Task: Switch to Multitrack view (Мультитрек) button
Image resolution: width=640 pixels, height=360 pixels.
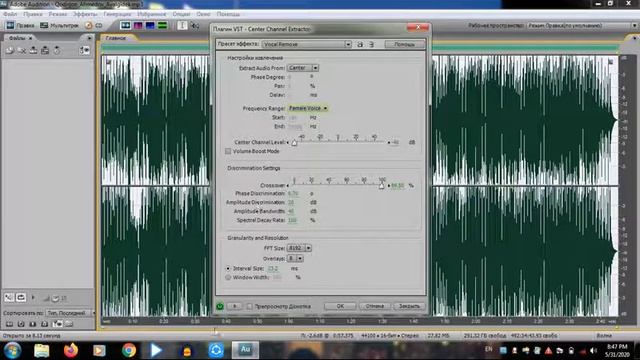Action: click(x=59, y=25)
